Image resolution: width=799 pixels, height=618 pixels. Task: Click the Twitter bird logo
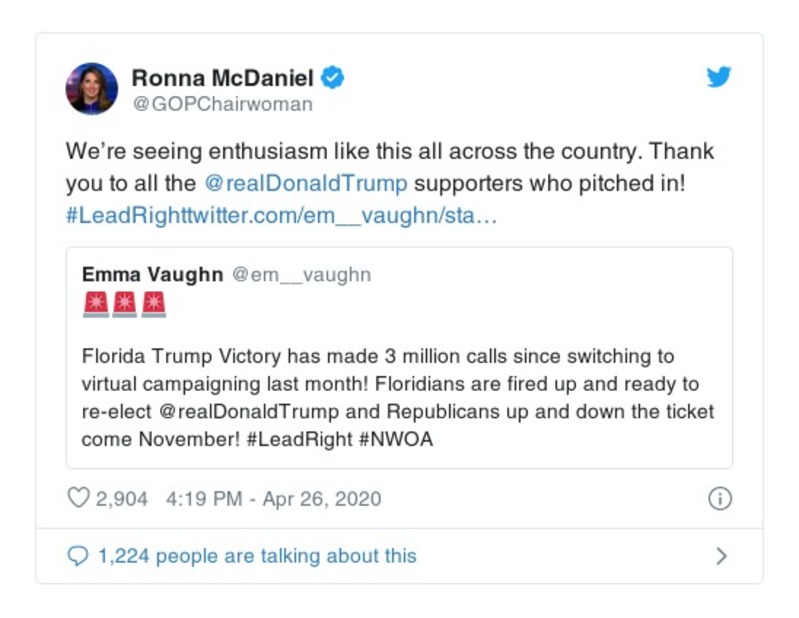coord(719,77)
